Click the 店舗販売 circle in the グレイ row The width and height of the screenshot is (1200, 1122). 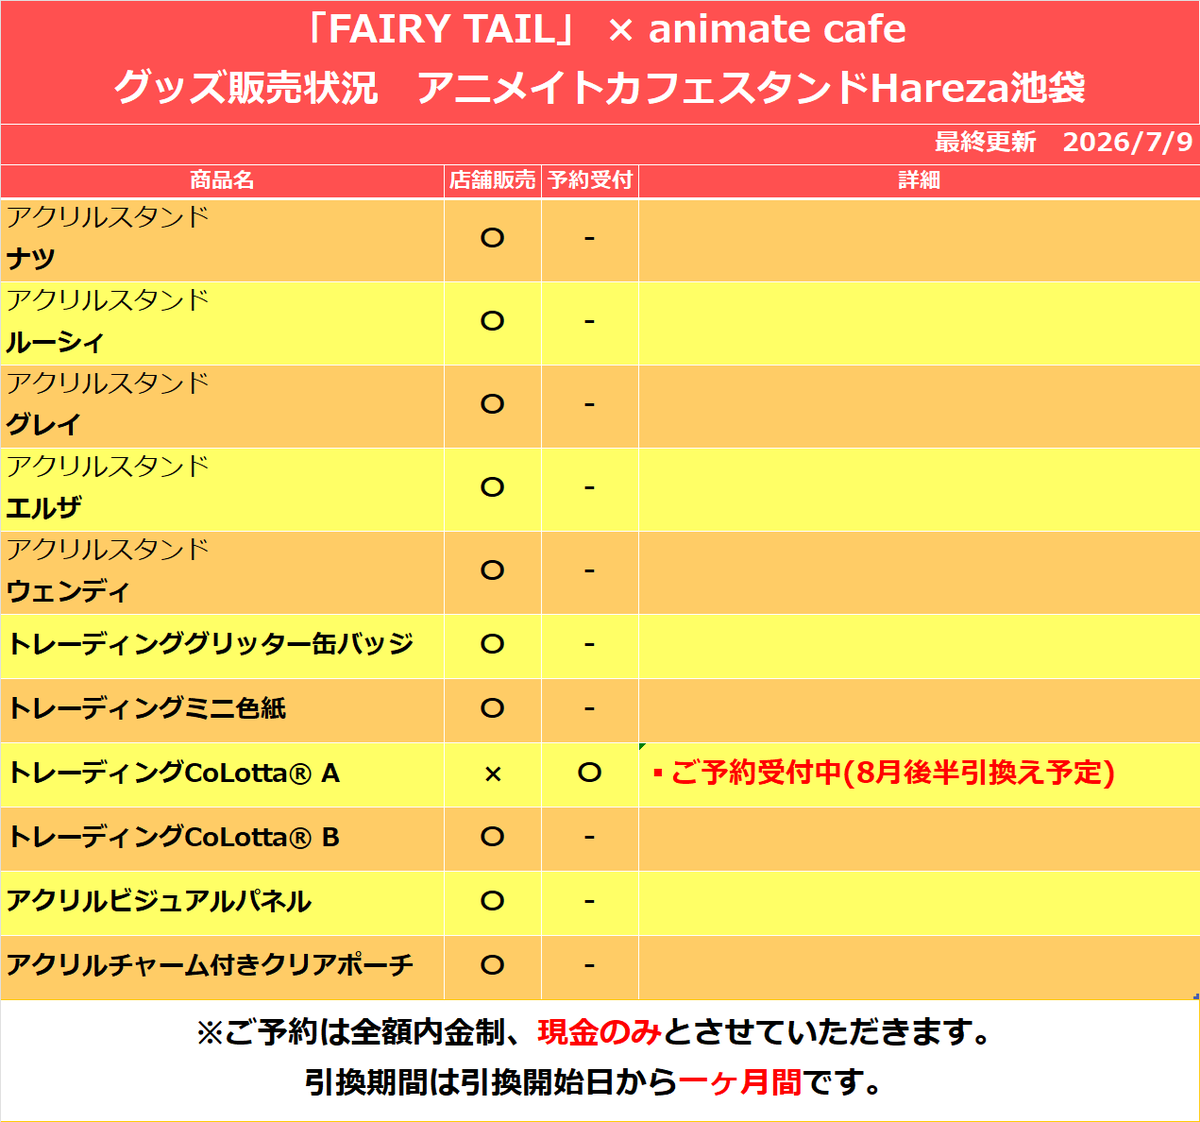tap(492, 404)
